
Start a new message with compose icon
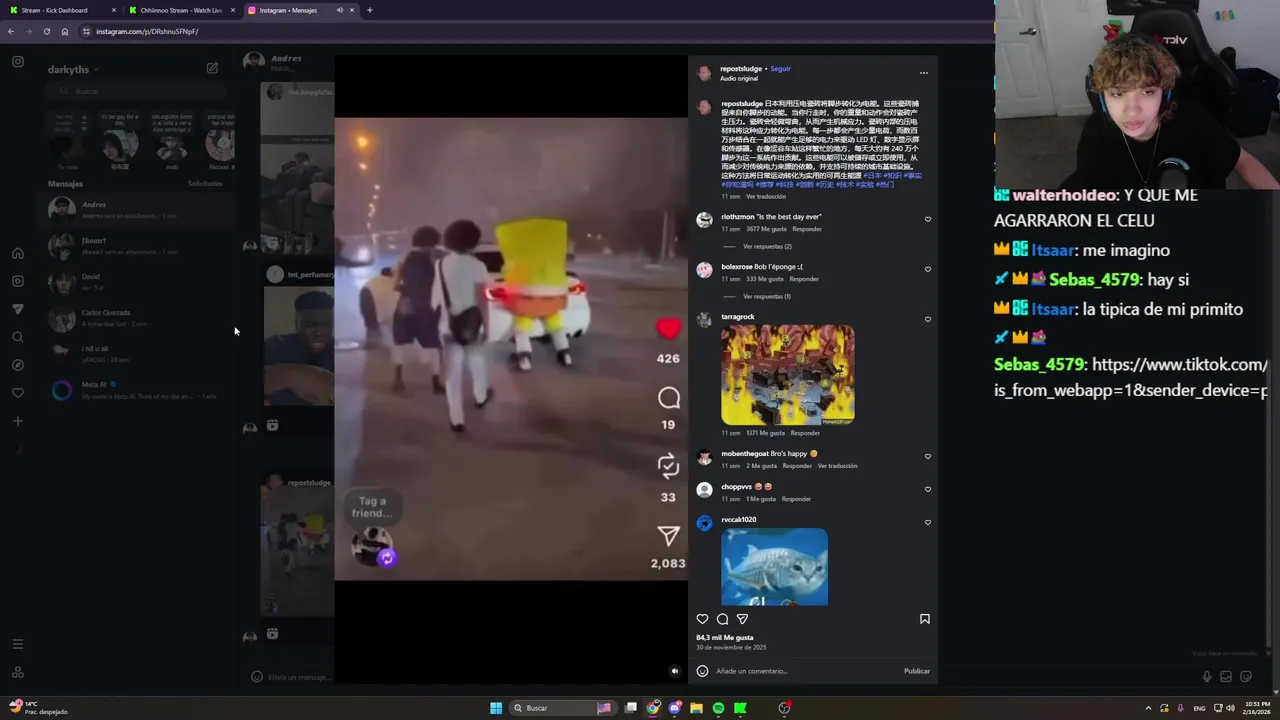click(212, 68)
